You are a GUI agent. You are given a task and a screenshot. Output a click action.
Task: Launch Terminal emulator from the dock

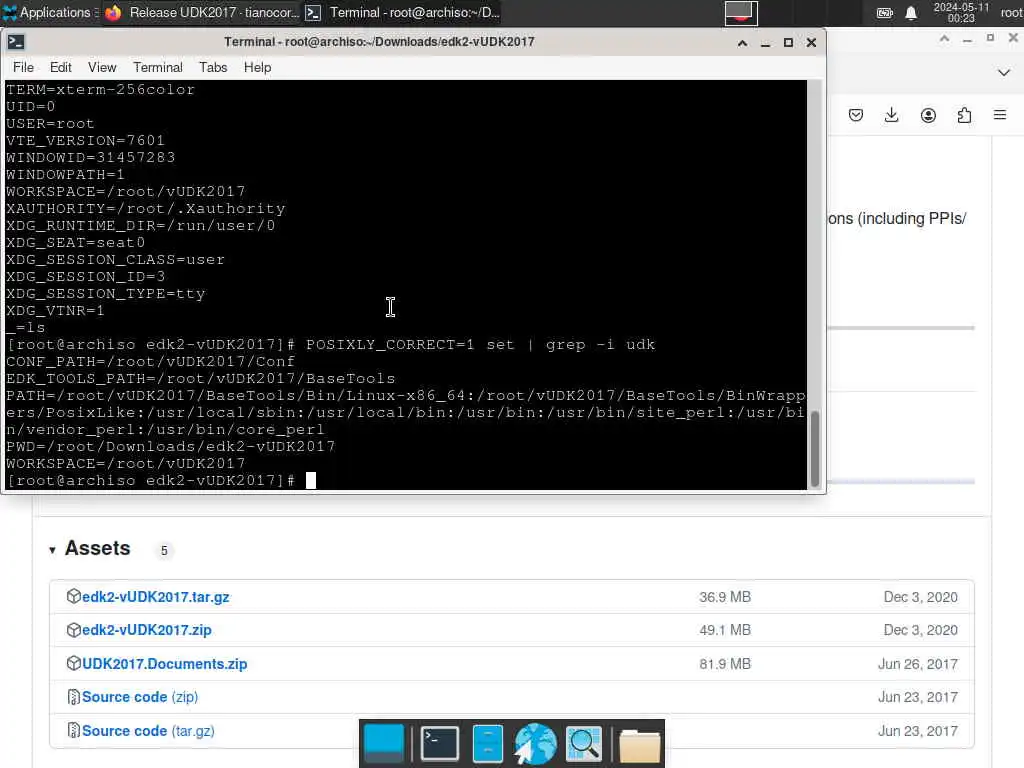pos(440,743)
